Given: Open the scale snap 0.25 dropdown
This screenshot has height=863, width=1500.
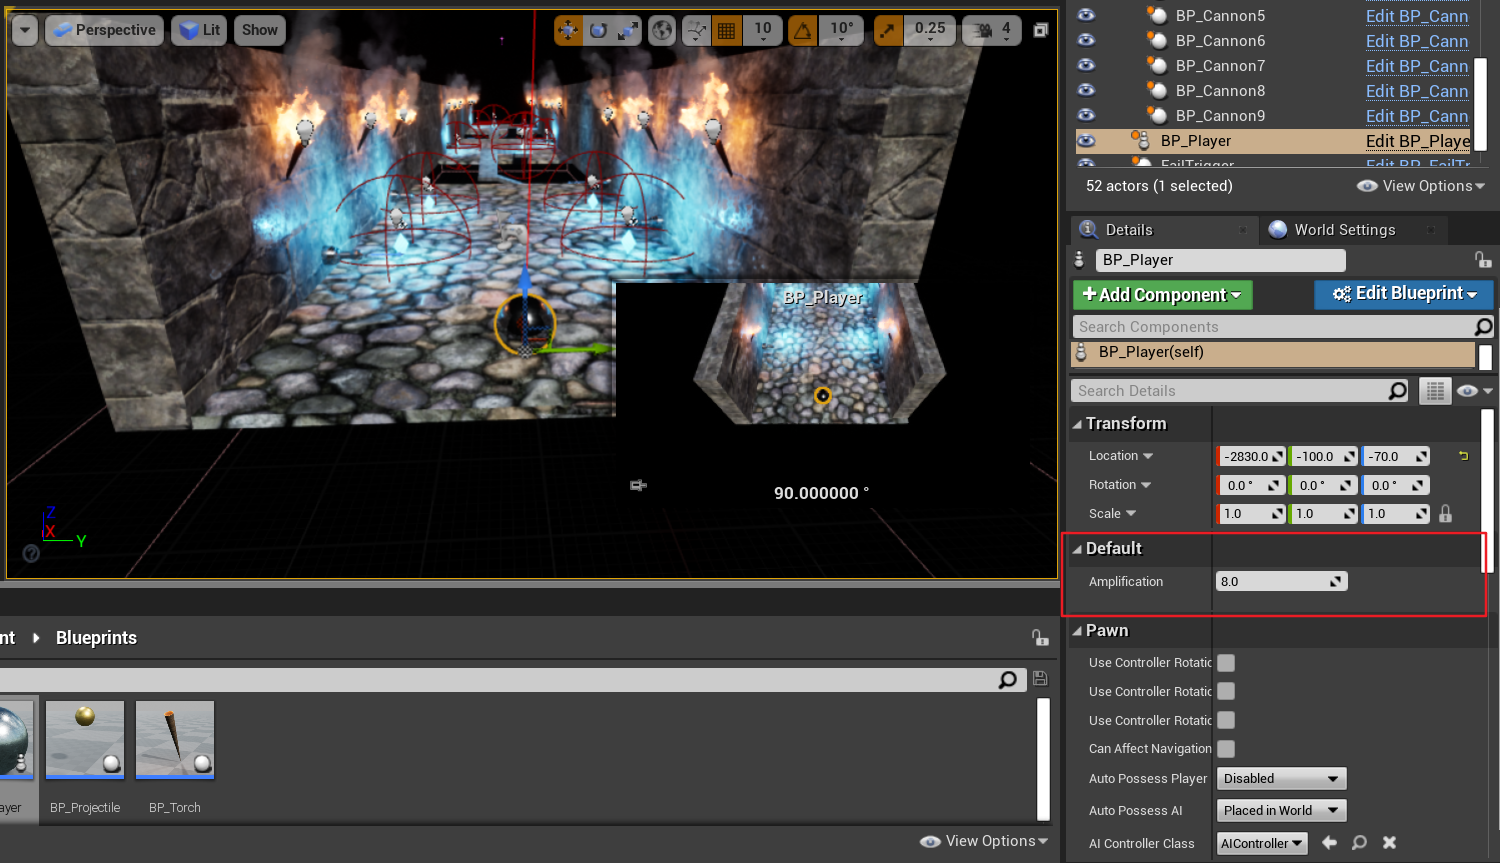Looking at the screenshot, I should (930, 30).
